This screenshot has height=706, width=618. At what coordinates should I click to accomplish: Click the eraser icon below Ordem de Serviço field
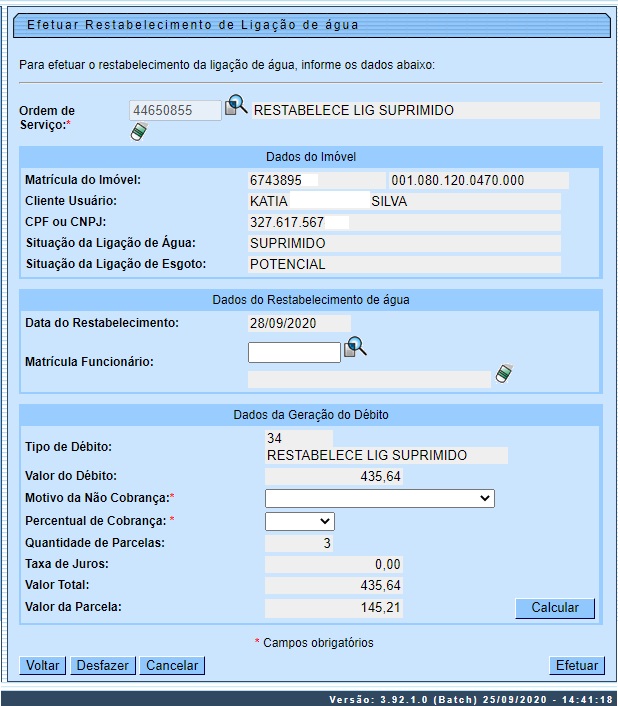[x=139, y=132]
